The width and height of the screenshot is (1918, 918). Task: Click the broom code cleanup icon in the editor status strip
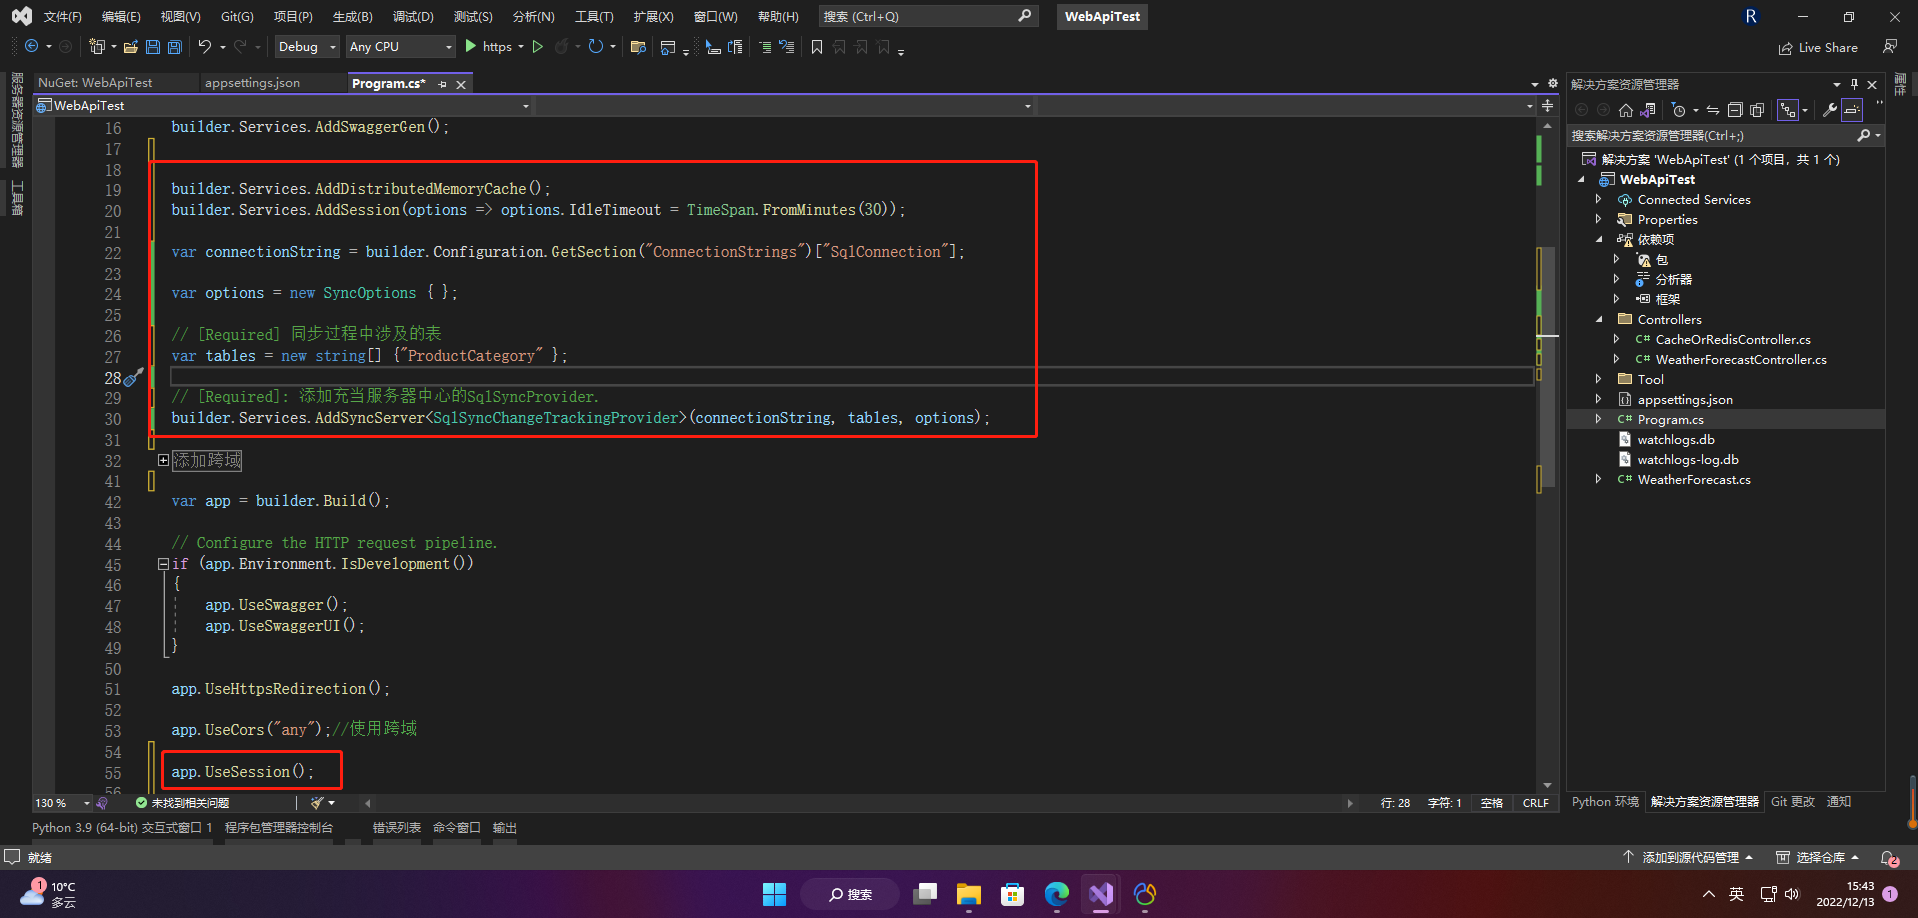(317, 802)
